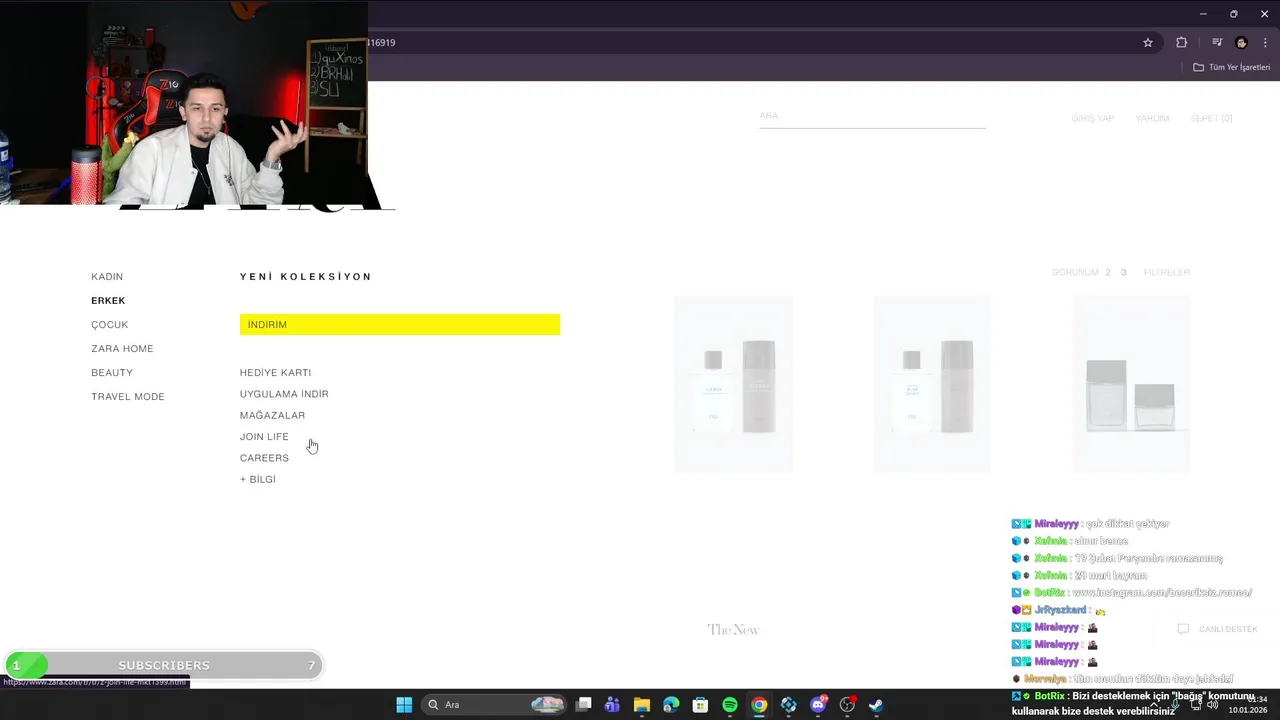Open the Chrome three-dot menu
Screen dimensions: 1280x720
click(1266, 43)
